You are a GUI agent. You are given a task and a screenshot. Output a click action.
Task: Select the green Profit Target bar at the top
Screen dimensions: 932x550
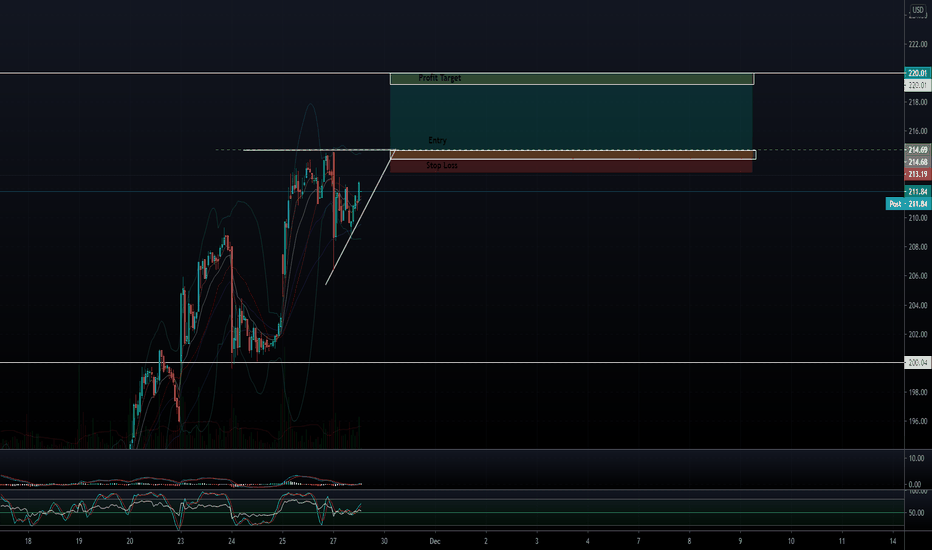572,78
